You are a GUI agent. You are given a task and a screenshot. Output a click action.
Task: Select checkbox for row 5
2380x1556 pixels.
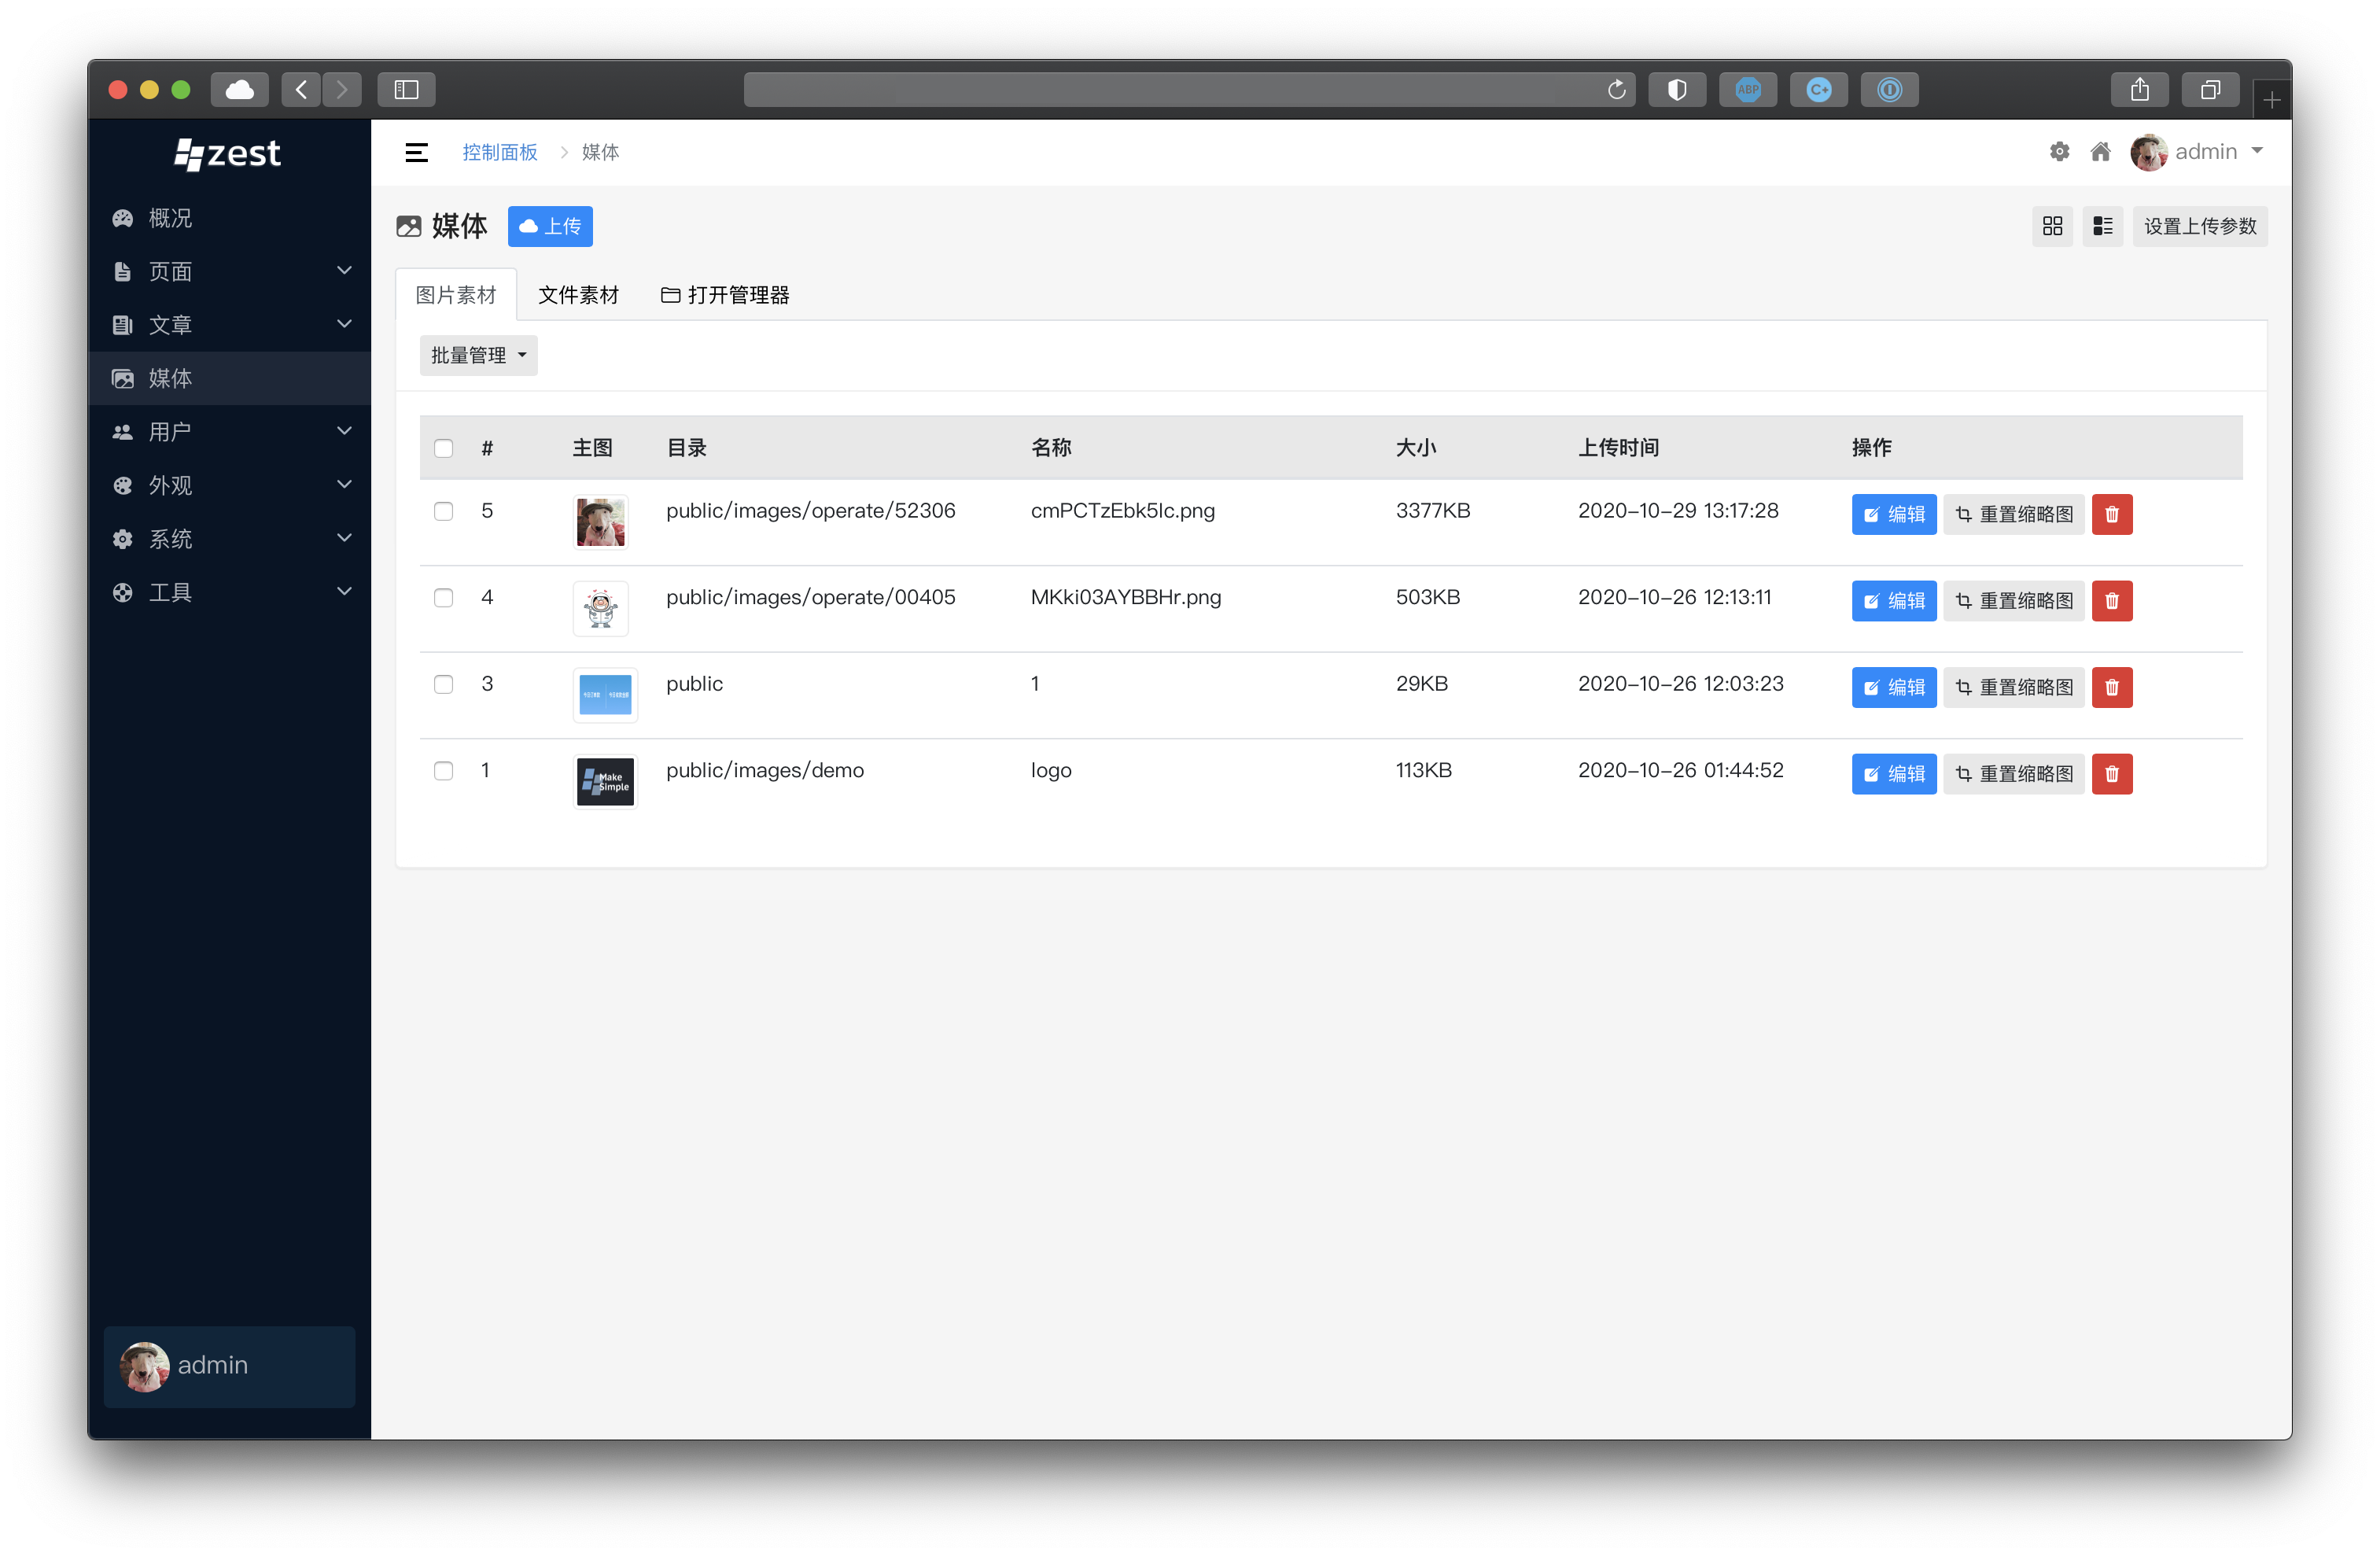[x=443, y=511]
